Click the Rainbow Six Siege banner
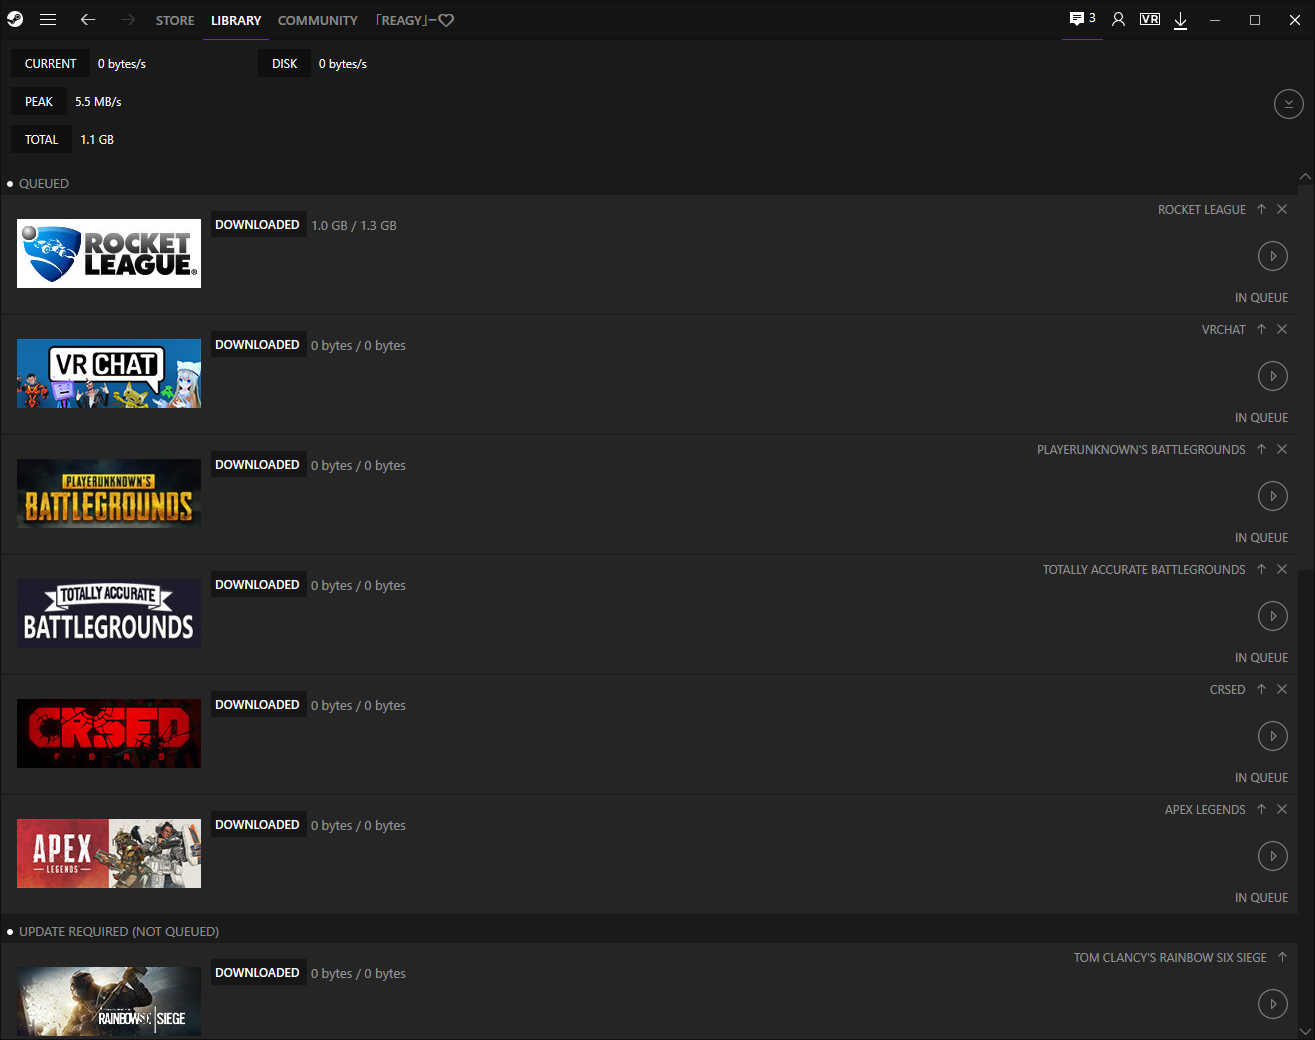Image resolution: width=1315 pixels, height=1040 pixels. pos(109,1001)
